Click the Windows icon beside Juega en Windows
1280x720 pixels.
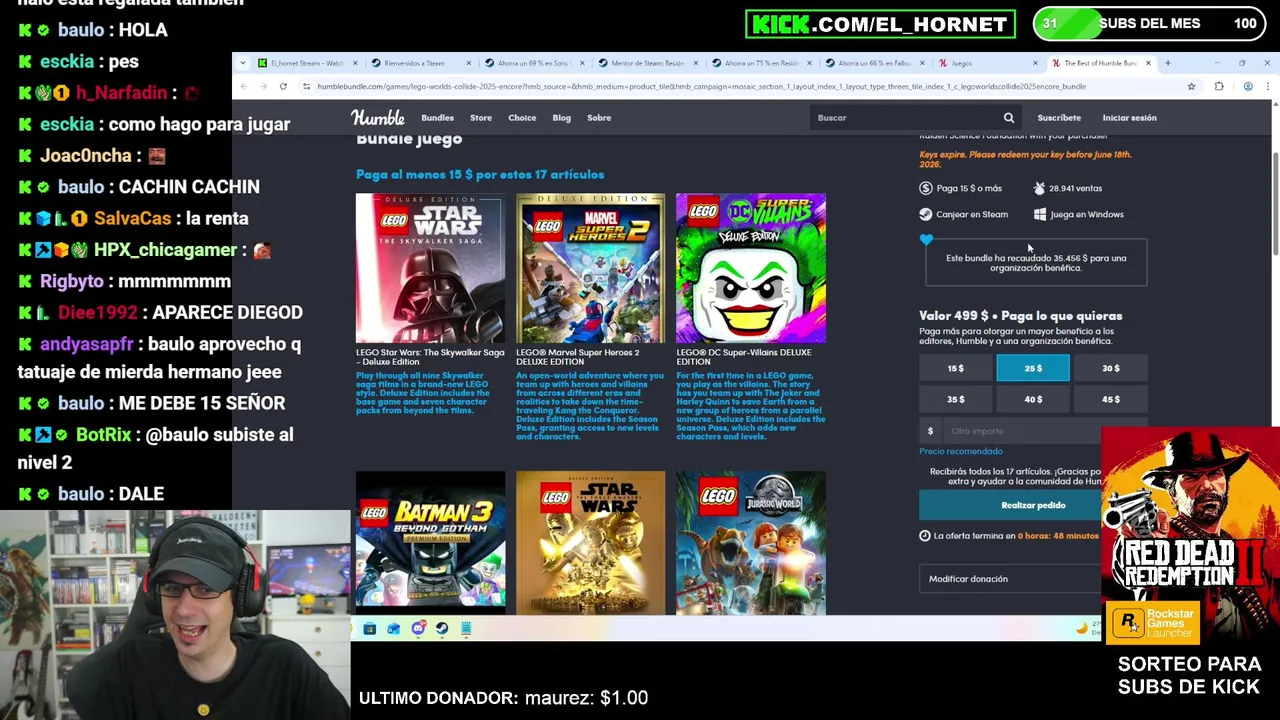pos(1040,214)
